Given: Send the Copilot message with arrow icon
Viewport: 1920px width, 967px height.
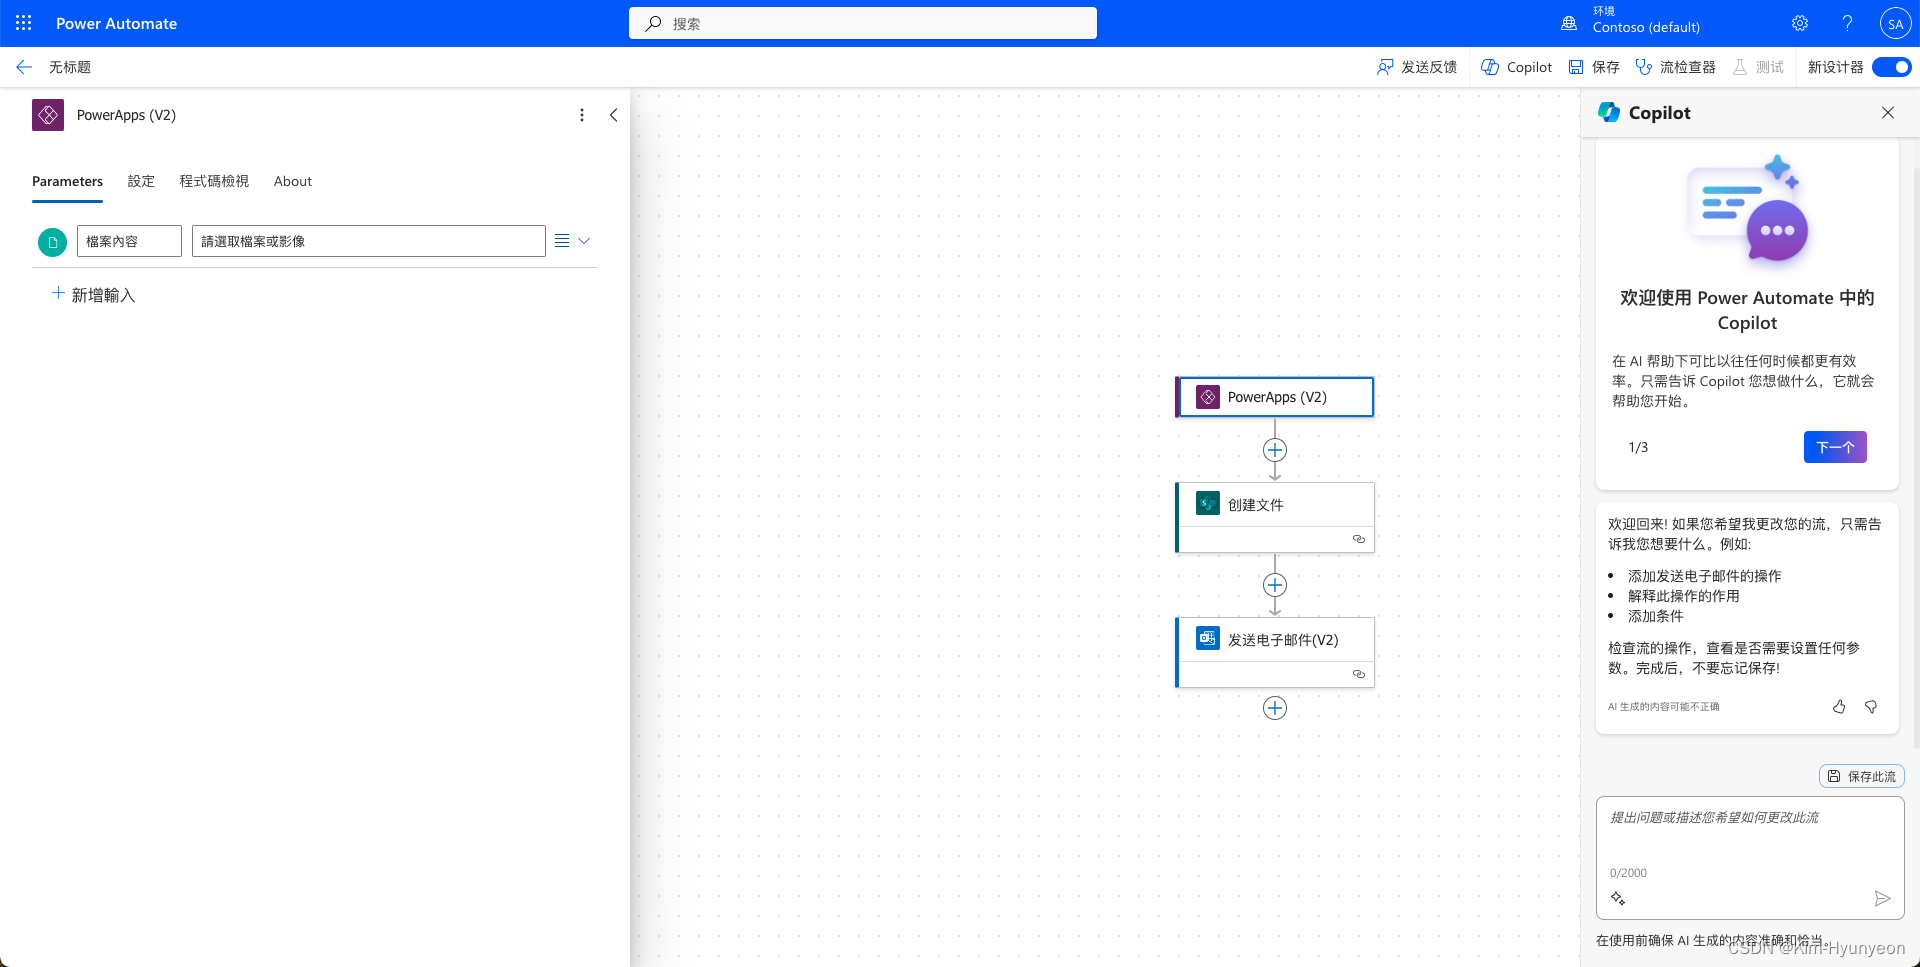Looking at the screenshot, I should 1882,898.
